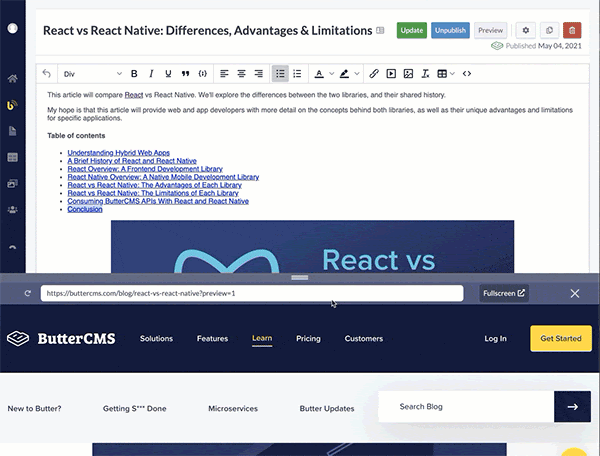Click the preview URL field

click(x=252, y=293)
